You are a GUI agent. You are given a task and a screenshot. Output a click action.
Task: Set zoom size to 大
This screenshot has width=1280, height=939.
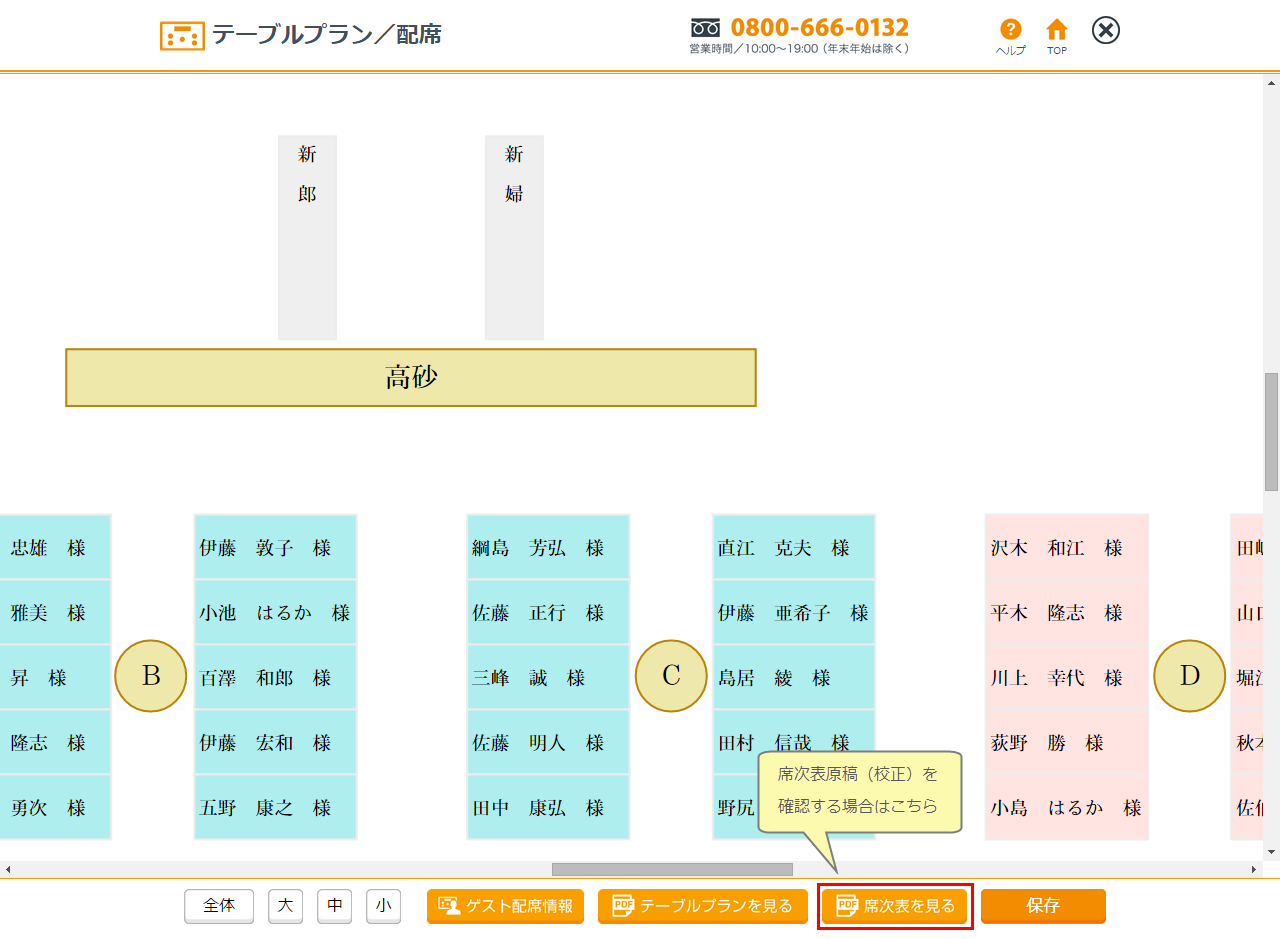pos(285,906)
